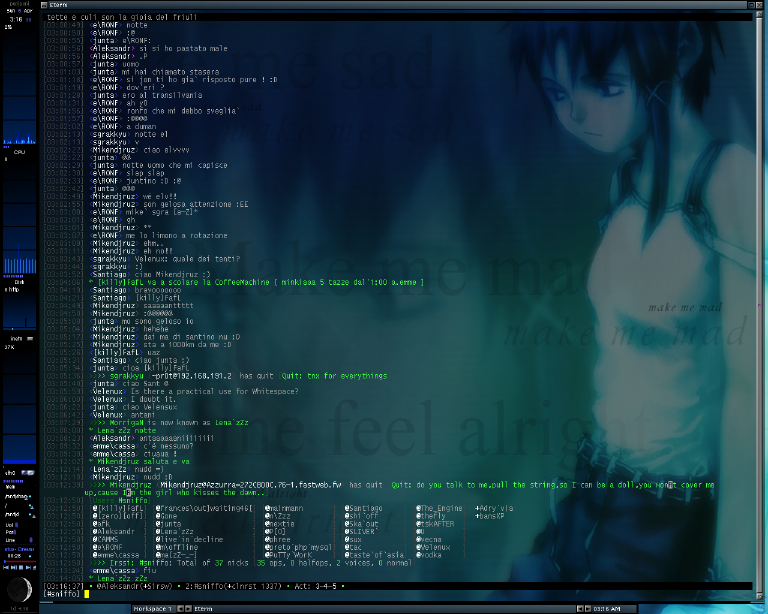Click left arrow beside the 03:16 AM clock
Screen dimensions: 768x614
(580, 609)
